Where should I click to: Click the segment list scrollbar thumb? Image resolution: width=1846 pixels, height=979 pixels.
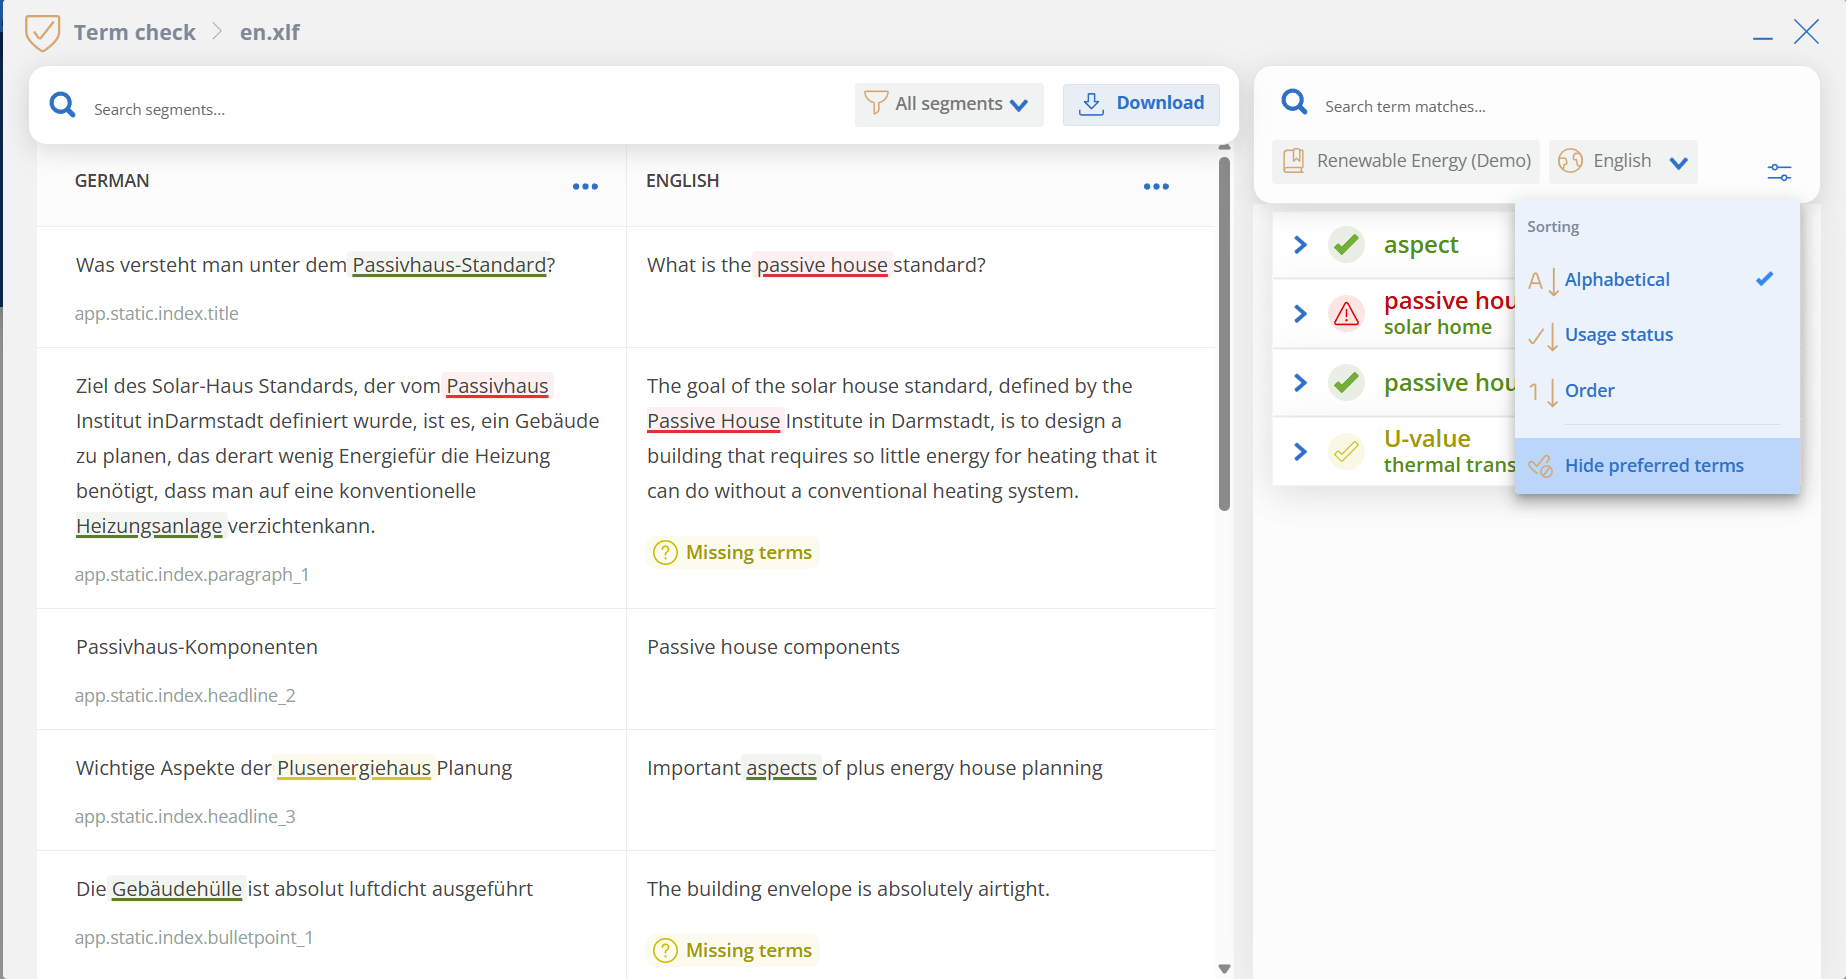pyautogui.click(x=1224, y=332)
